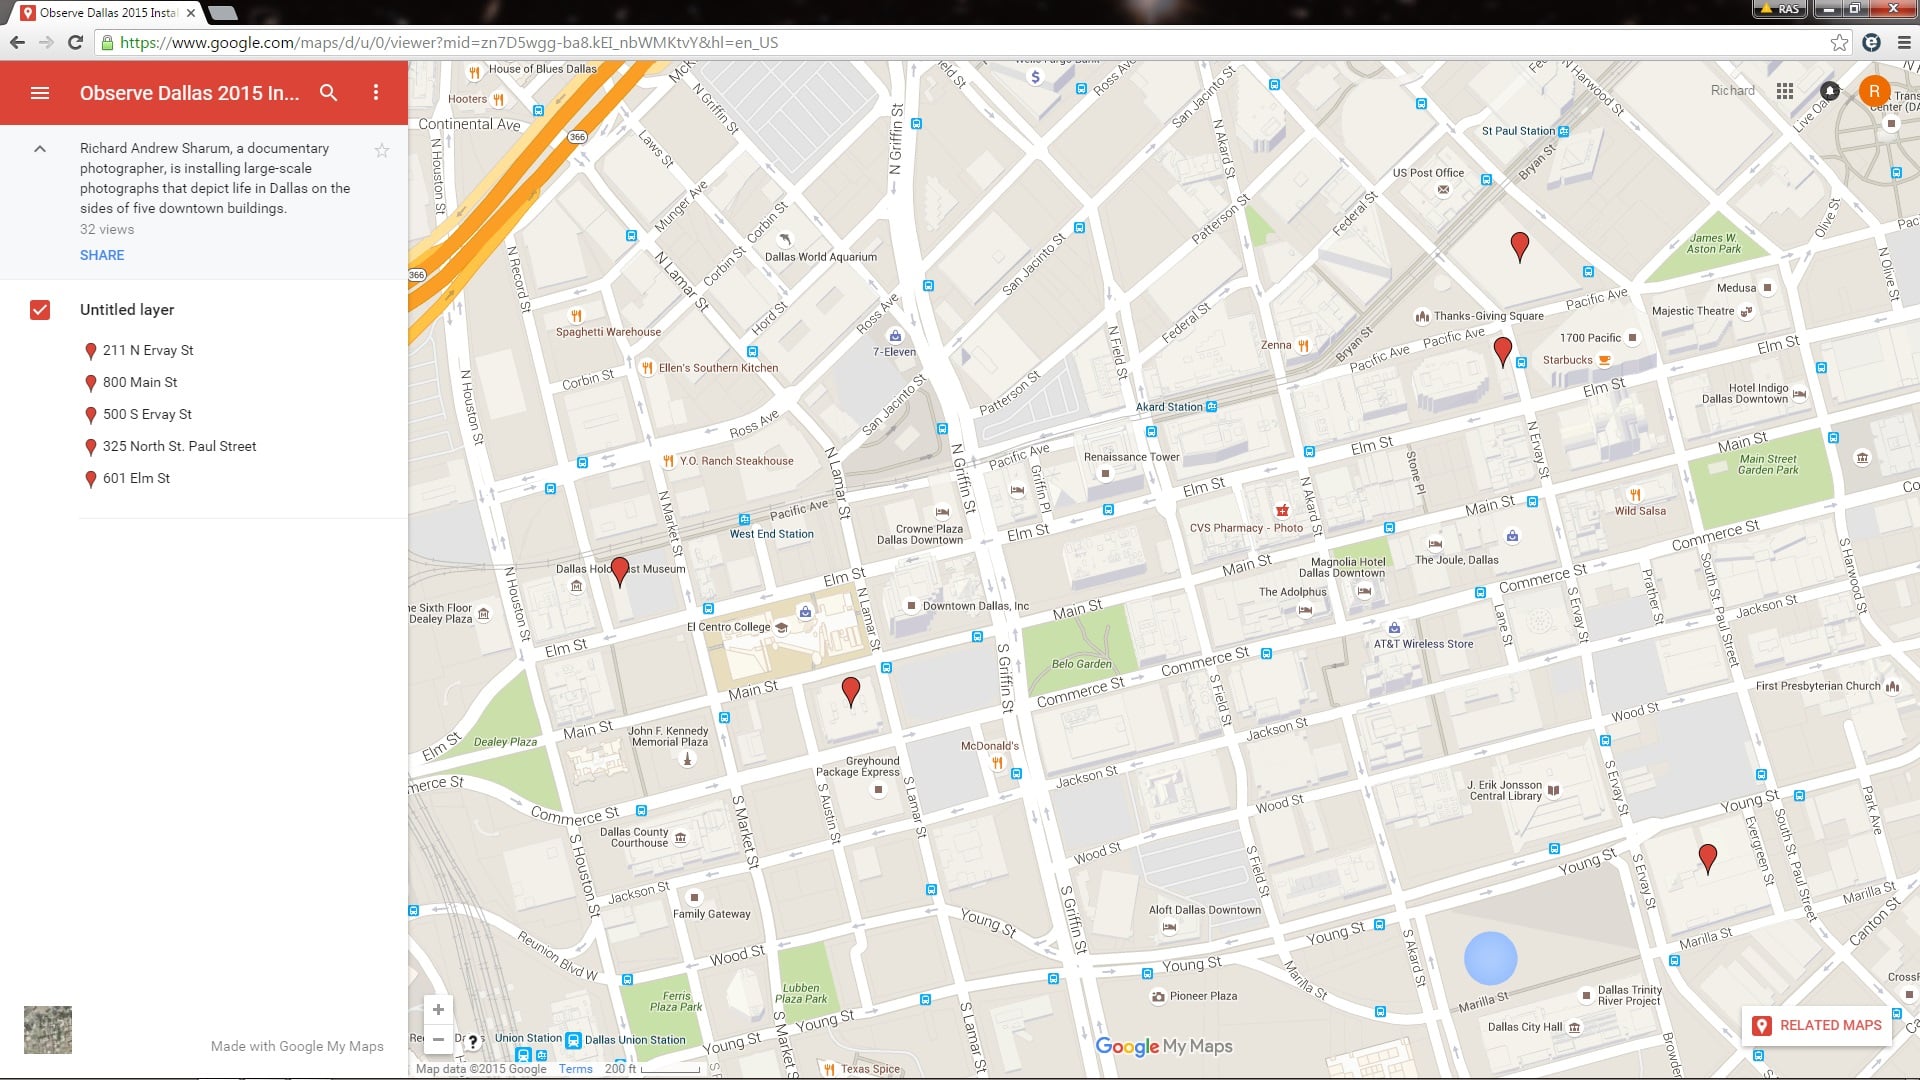This screenshot has width=1920, height=1080.
Task: Zoom out with the minus button
Action: [x=438, y=1040]
